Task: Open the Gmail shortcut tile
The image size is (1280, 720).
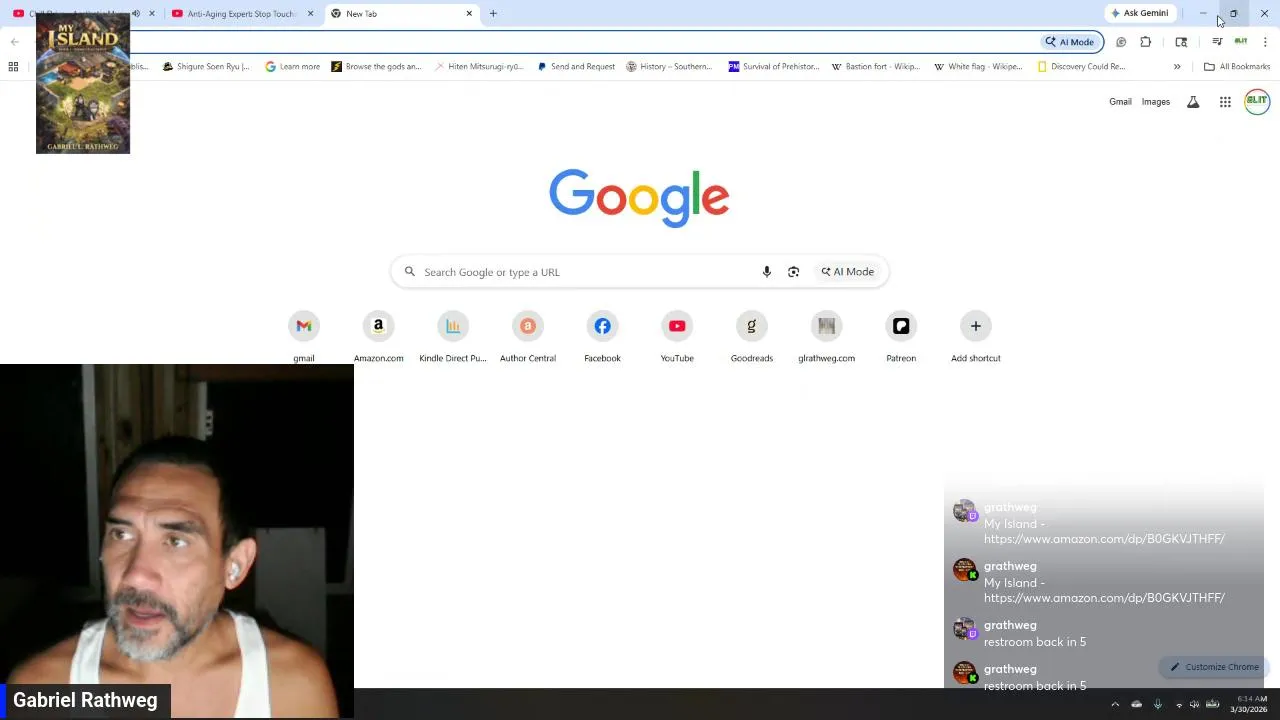Action: coord(304,337)
